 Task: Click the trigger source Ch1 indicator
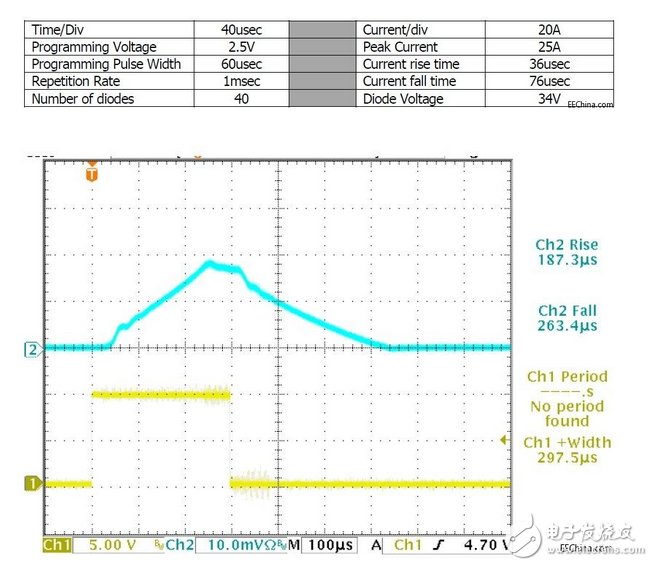pos(407,546)
